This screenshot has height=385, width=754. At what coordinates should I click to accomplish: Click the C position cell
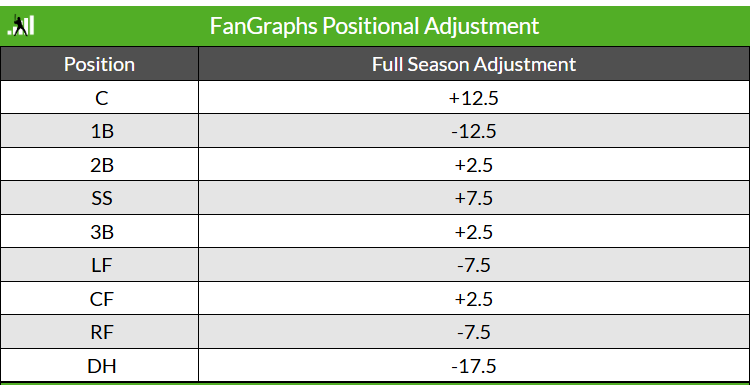(x=100, y=98)
